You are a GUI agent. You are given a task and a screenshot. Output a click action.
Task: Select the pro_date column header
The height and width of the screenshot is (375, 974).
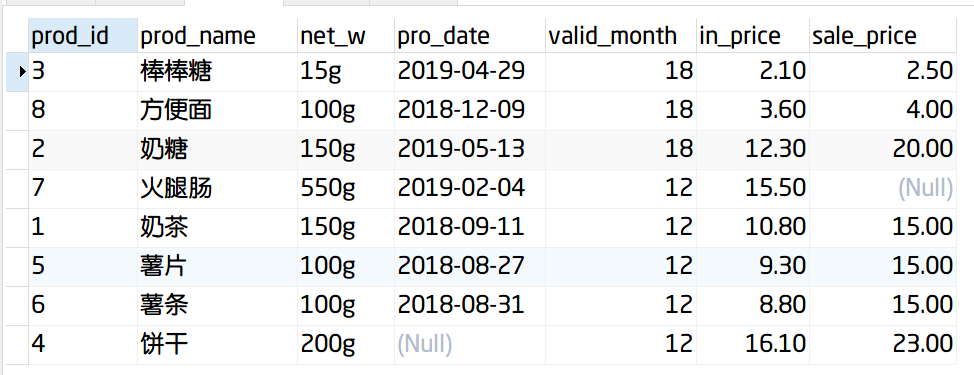[x=469, y=35]
